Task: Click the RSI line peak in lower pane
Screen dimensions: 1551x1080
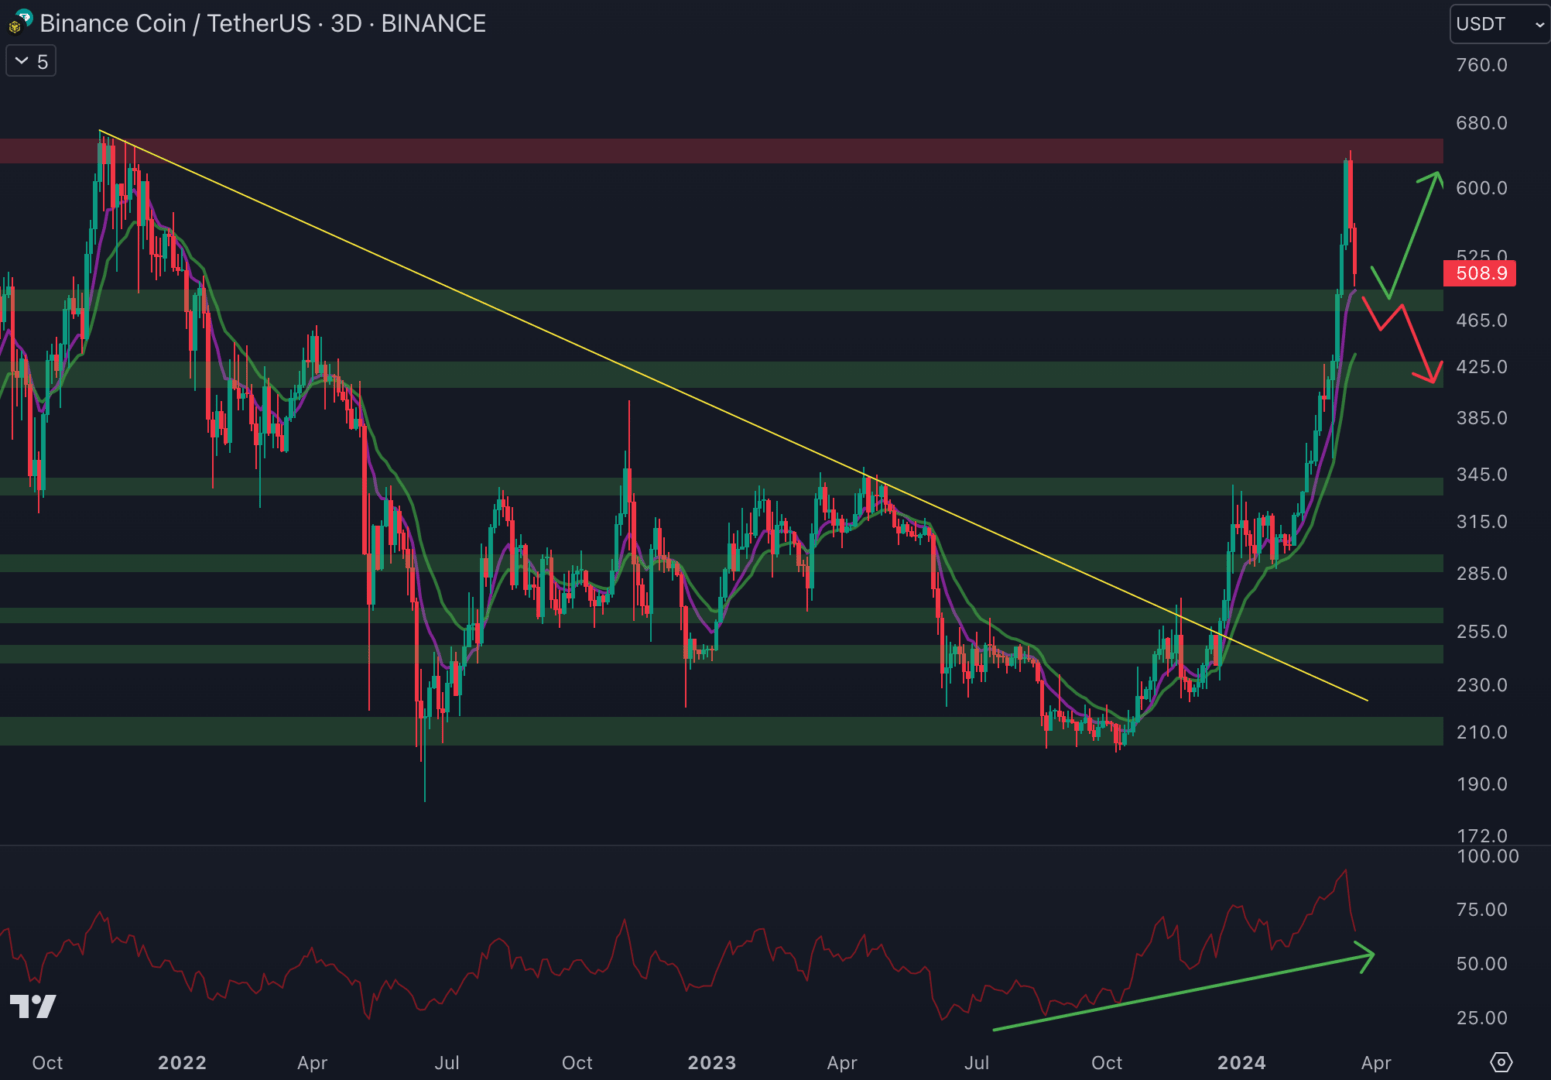Action: 1346,872
